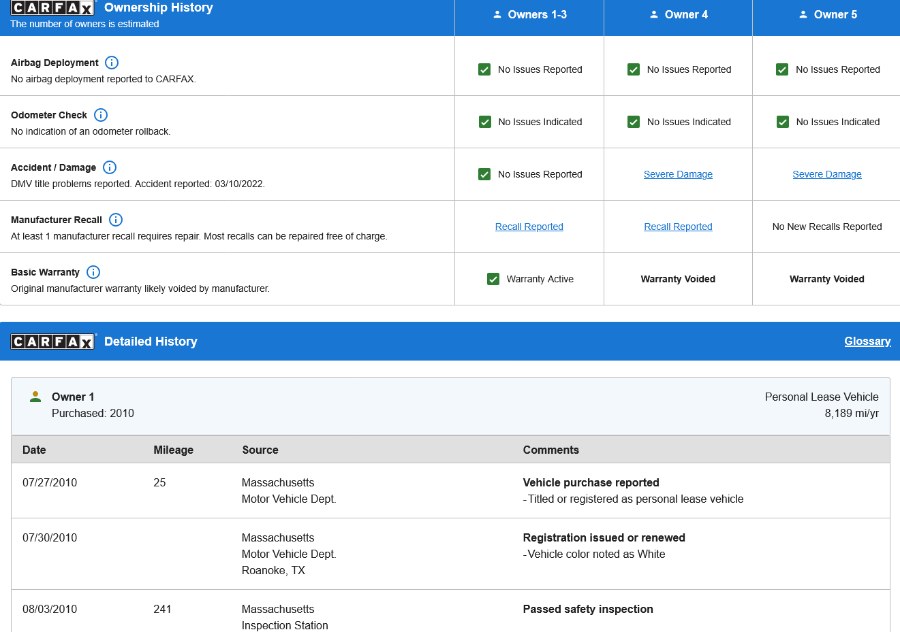The height and width of the screenshot is (632, 900).
Task: Click the 07/30/2010 date cell
Action: 49,538
